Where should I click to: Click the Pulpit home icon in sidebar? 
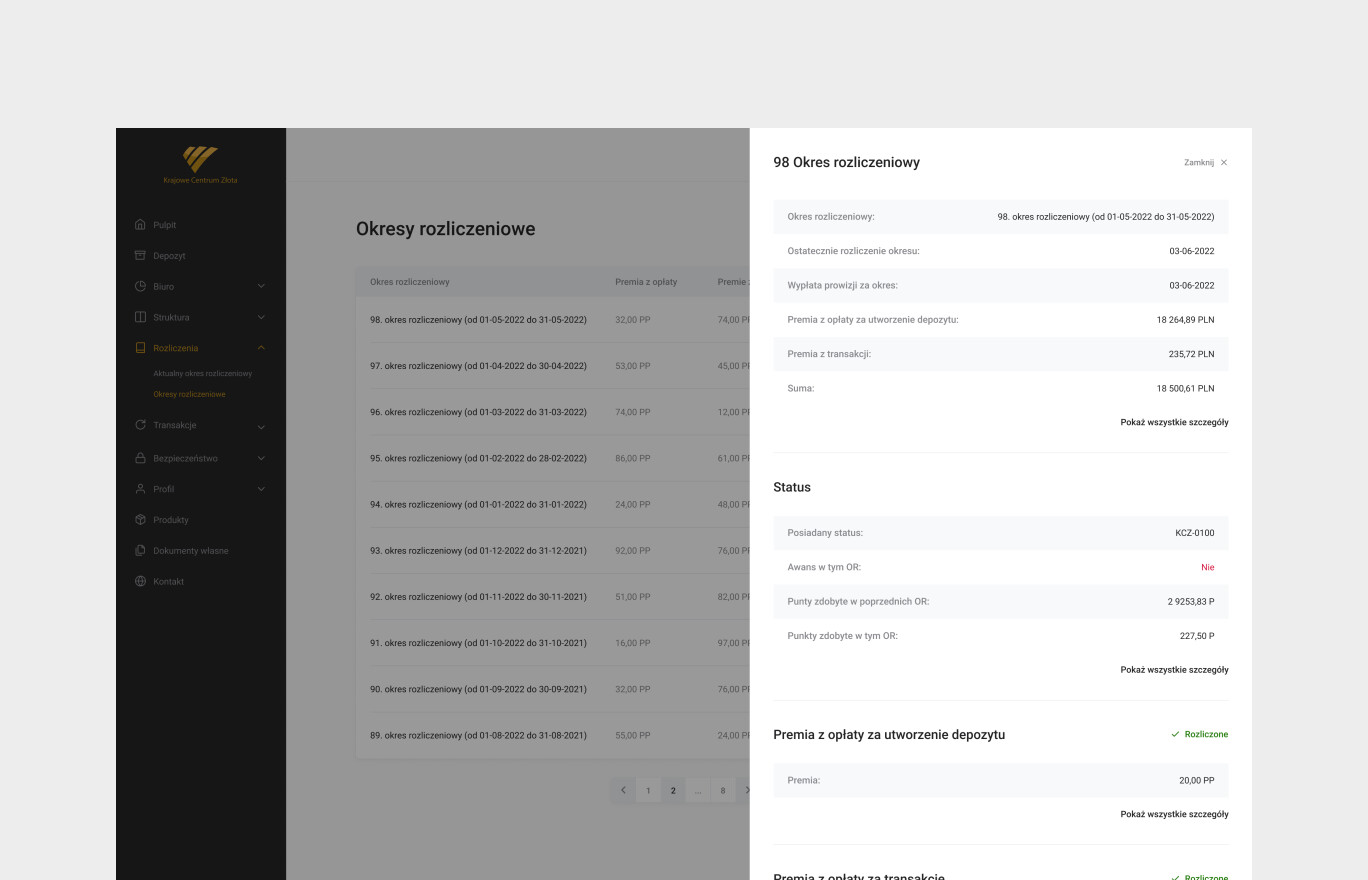(x=140, y=225)
